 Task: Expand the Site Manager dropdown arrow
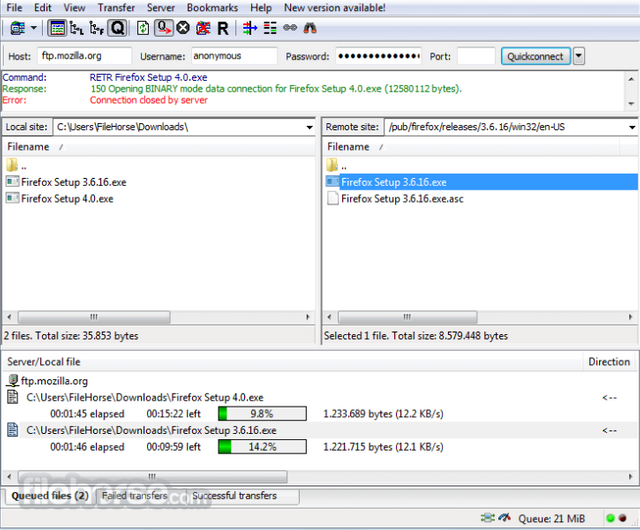34,28
